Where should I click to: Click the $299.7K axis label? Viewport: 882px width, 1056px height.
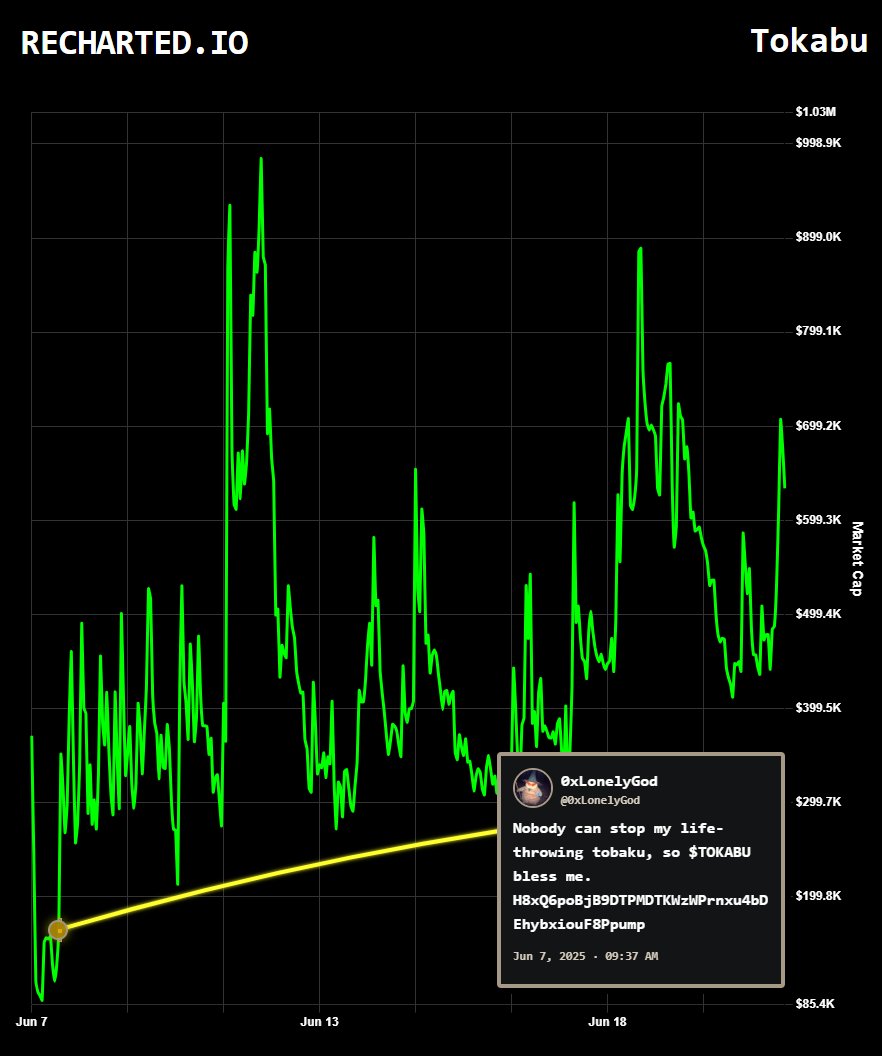[x=818, y=801]
